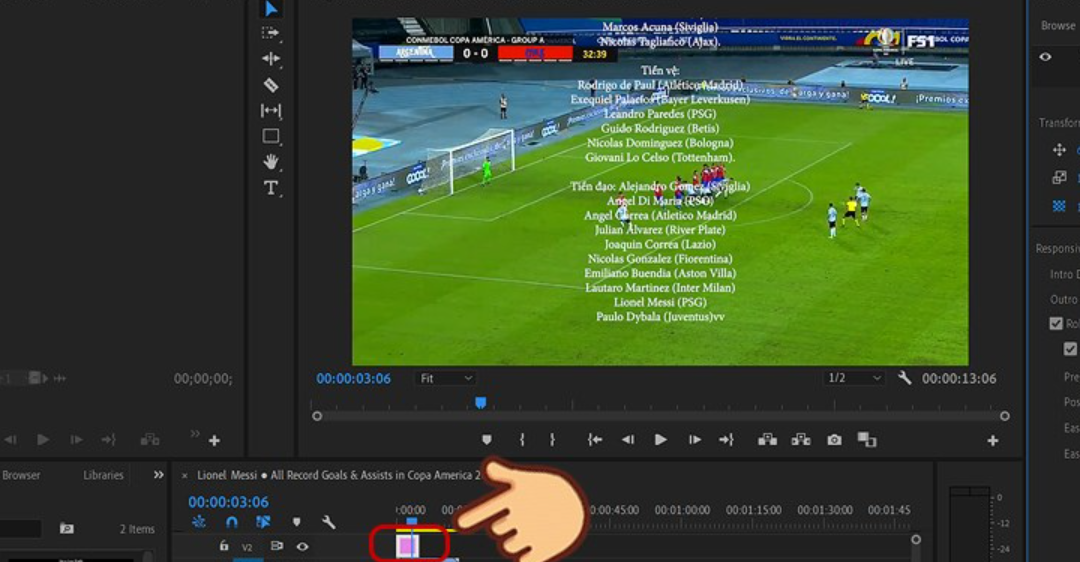Click the Lift button
The height and width of the screenshot is (562, 1080).
click(x=767, y=439)
